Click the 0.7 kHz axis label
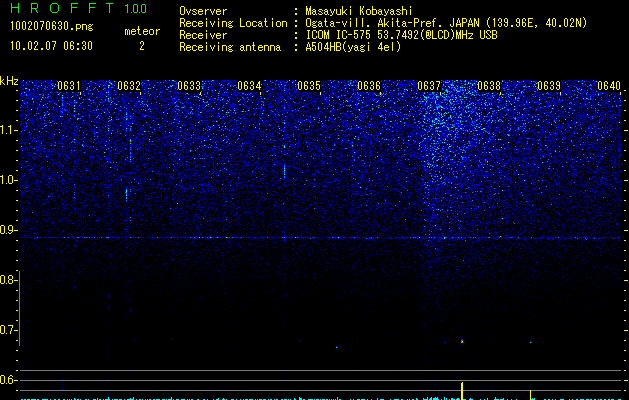Image resolution: width=629 pixels, height=400 pixels. (8, 330)
